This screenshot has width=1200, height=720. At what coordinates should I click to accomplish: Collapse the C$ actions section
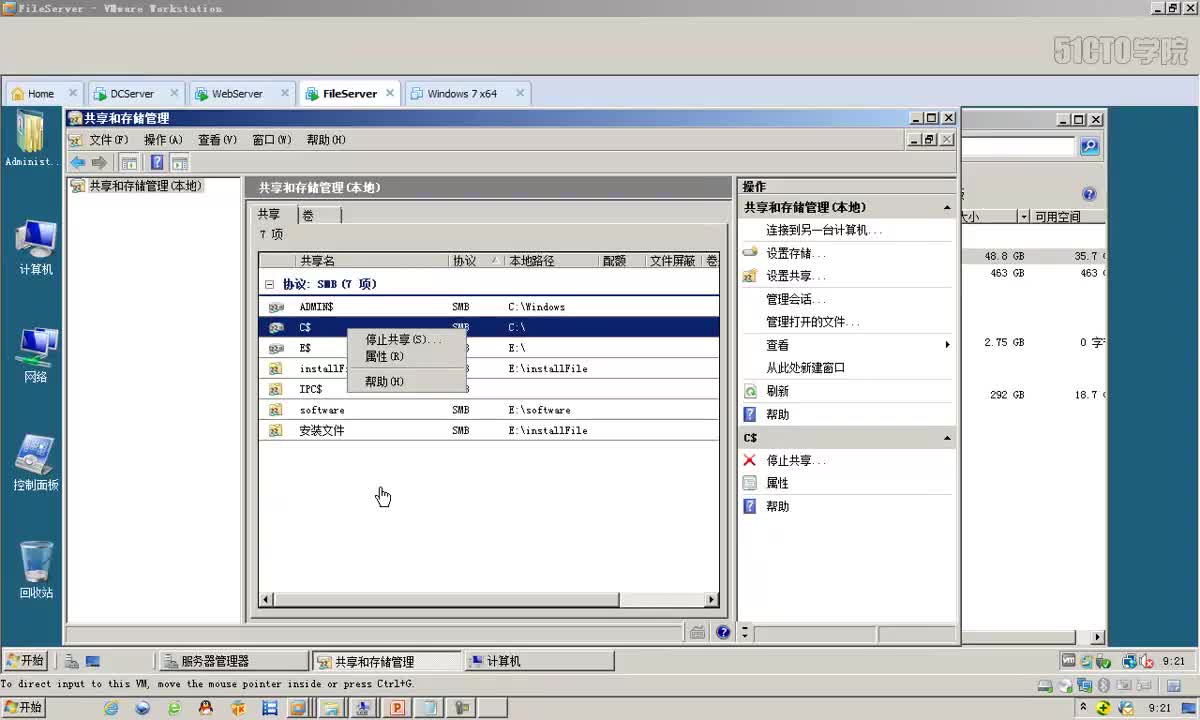(x=947, y=438)
